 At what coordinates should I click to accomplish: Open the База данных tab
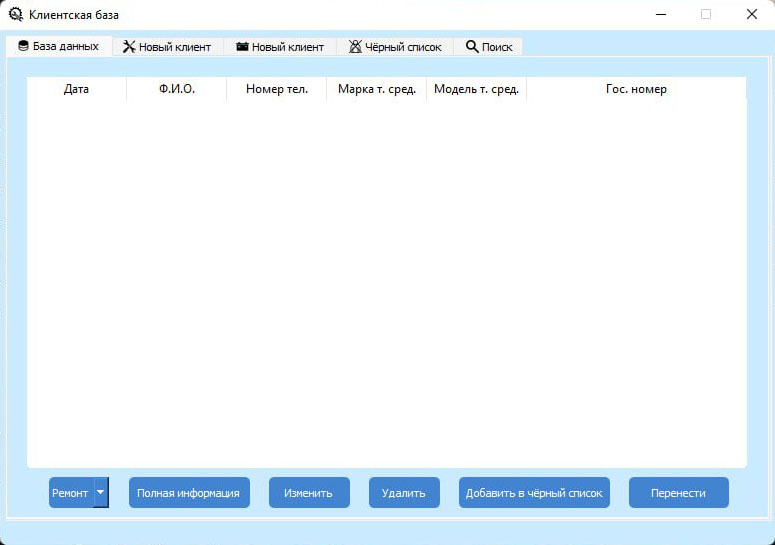[59, 46]
